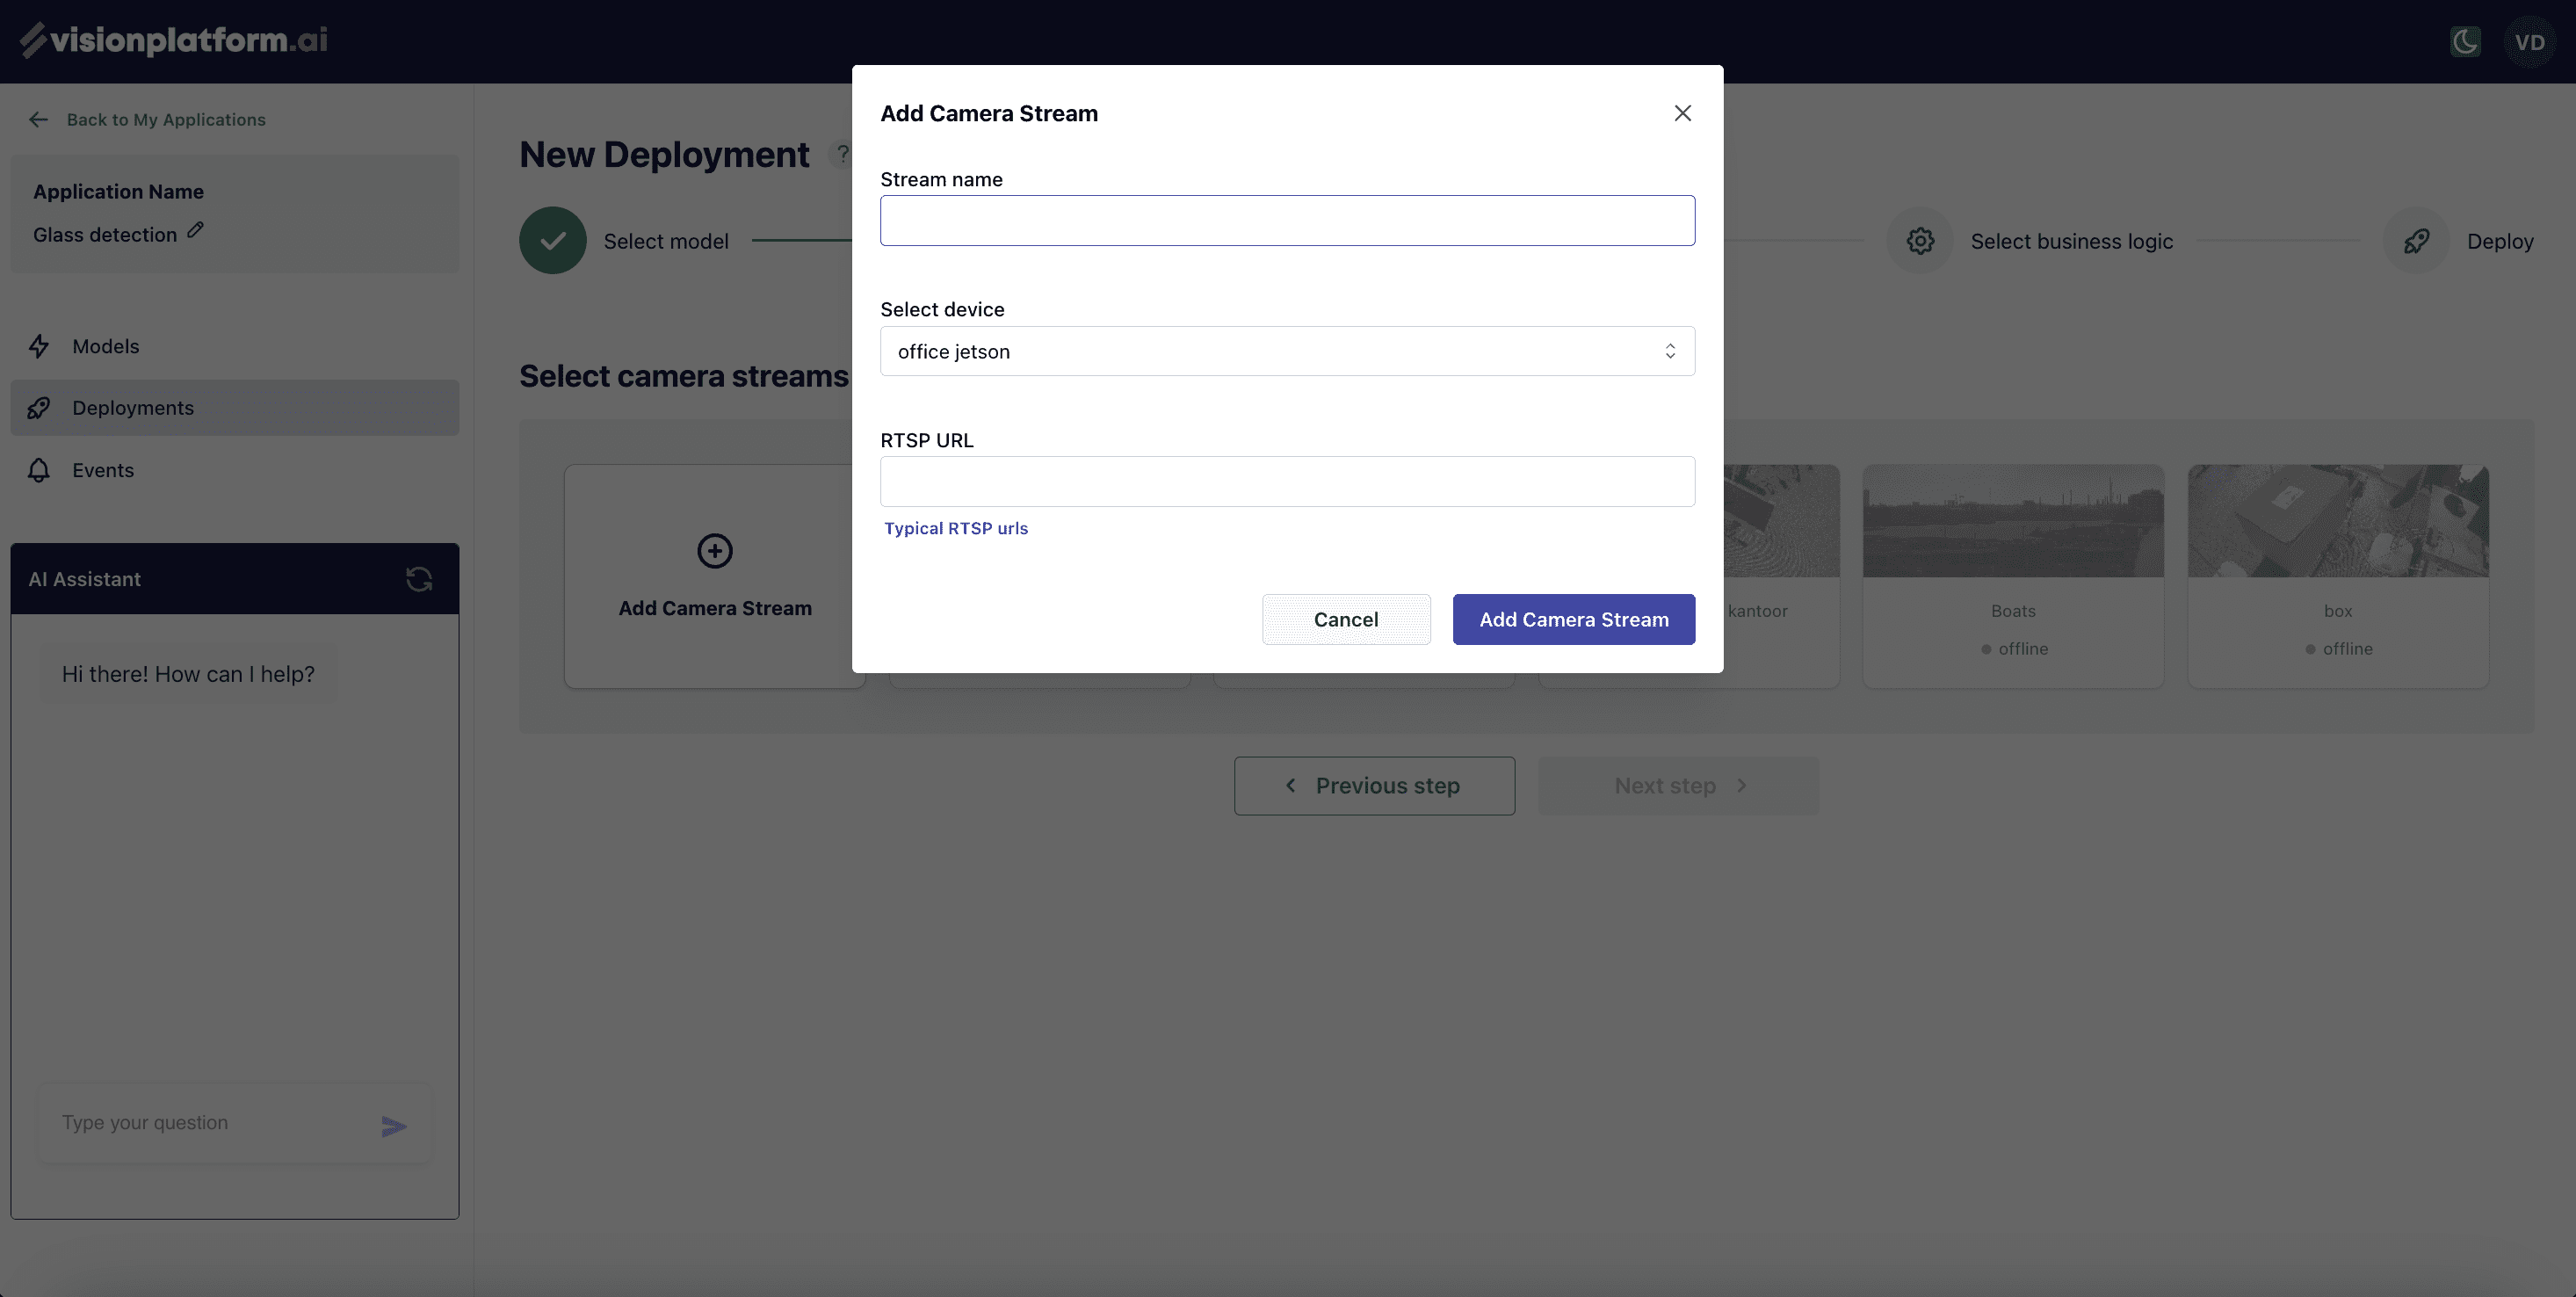Close the Add Camera Stream dialog
This screenshot has height=1297, width=2576.
1683,113
